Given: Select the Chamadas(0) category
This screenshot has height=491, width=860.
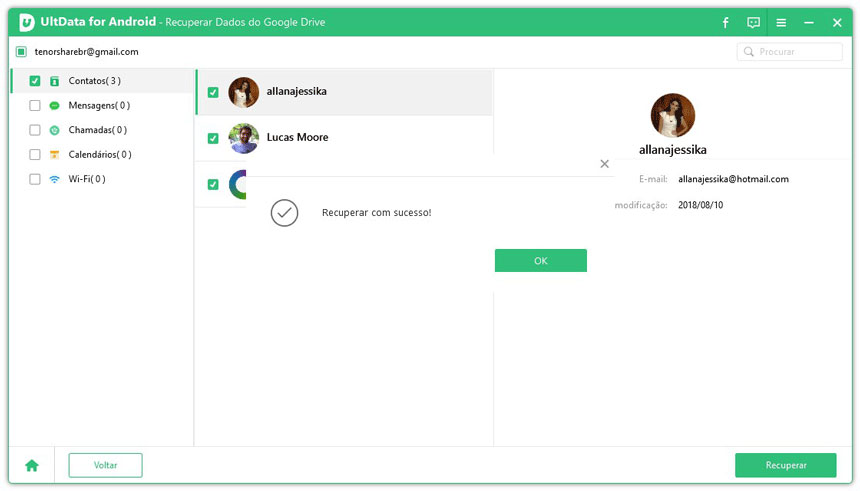Looking at the screenshot, I should 103,130.
